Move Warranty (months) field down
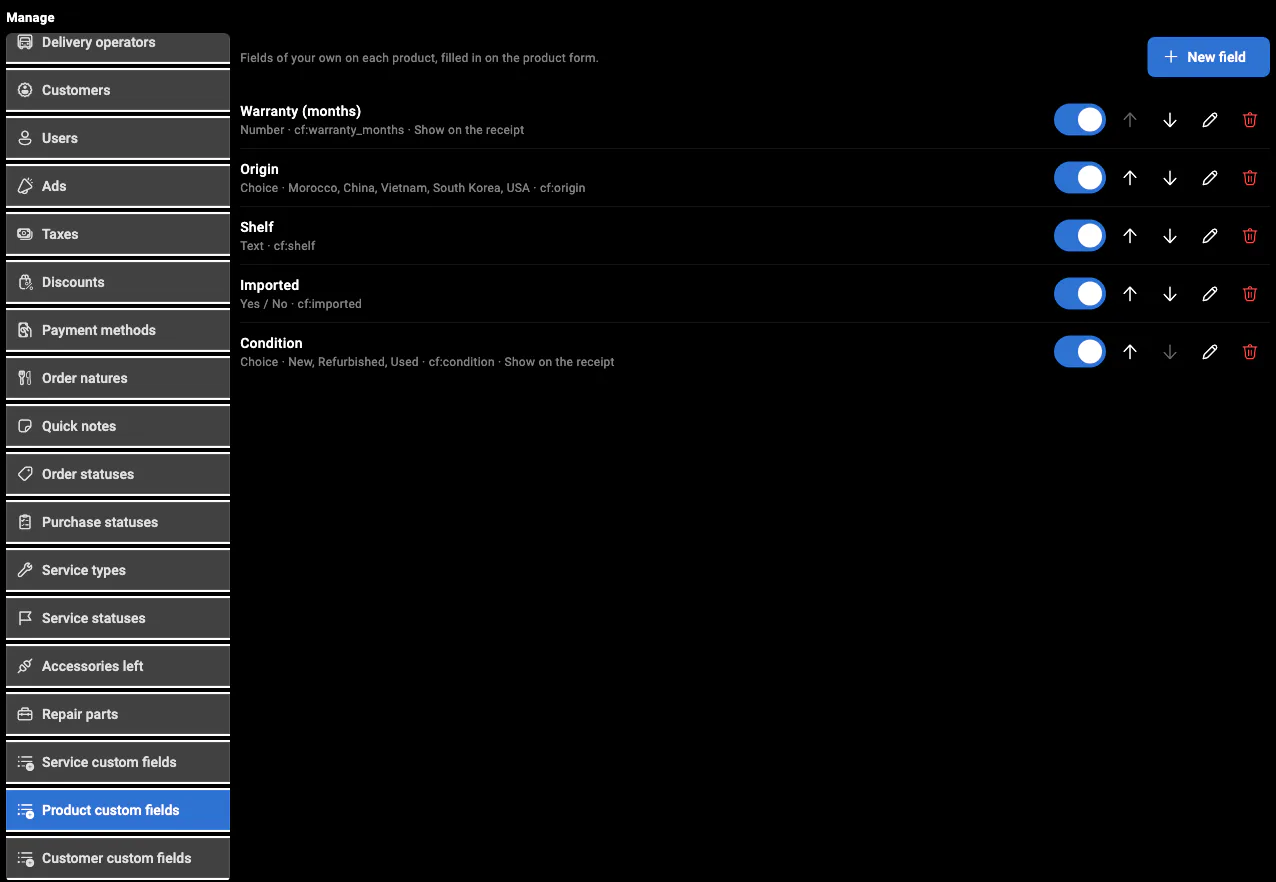1276x882 pixels. pos(1170,120)
